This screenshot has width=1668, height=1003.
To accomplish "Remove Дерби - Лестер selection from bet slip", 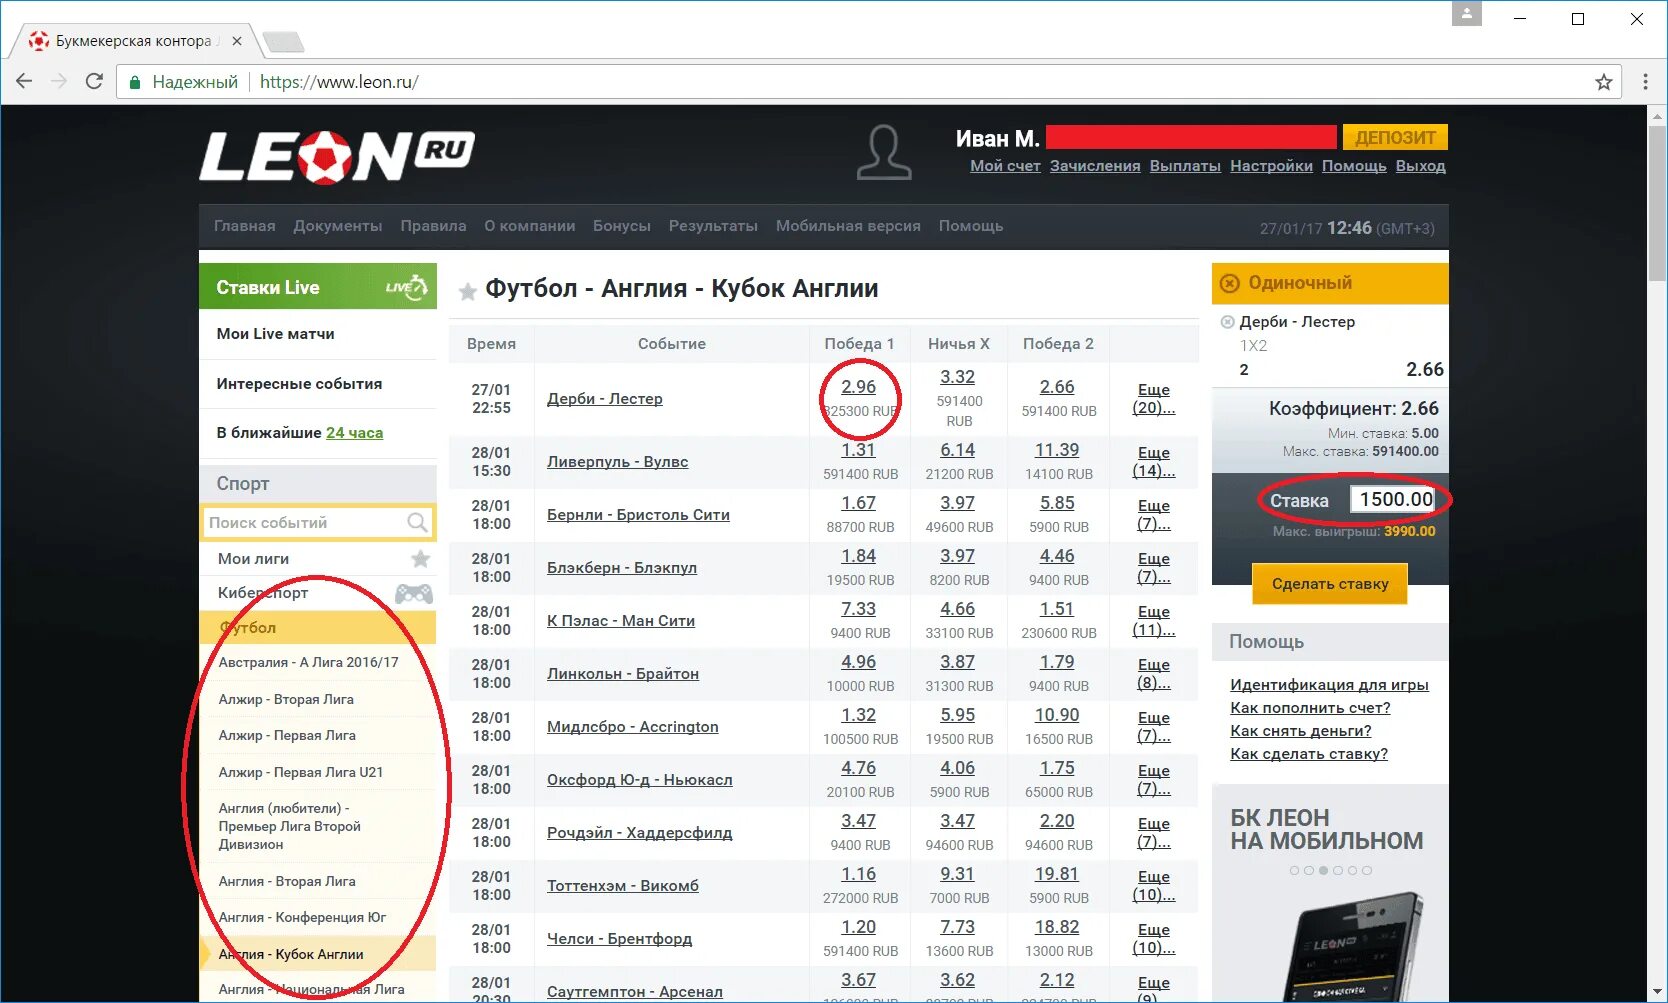I will point(1227,322).
